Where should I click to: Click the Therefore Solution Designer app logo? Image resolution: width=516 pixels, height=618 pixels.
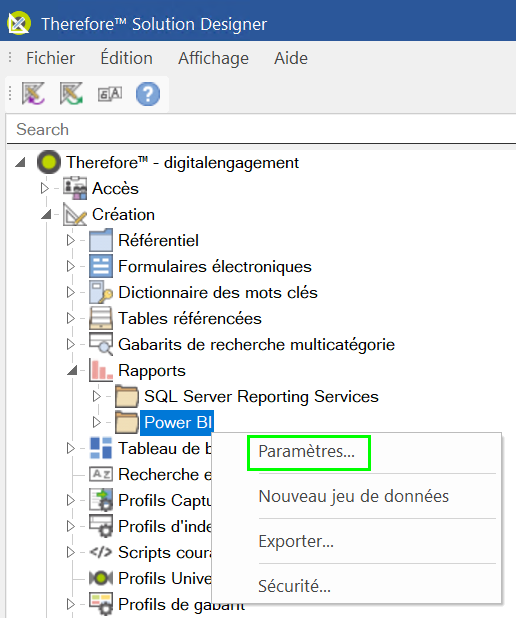pos(19,23)
